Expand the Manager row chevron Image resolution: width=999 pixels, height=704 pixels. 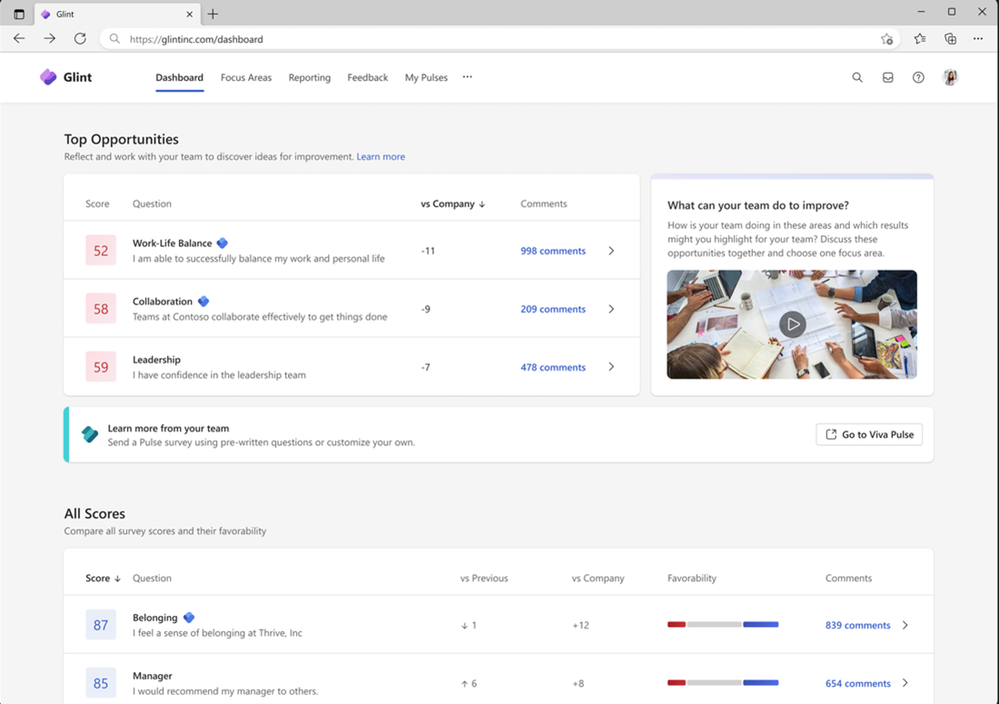pos(905,683)
